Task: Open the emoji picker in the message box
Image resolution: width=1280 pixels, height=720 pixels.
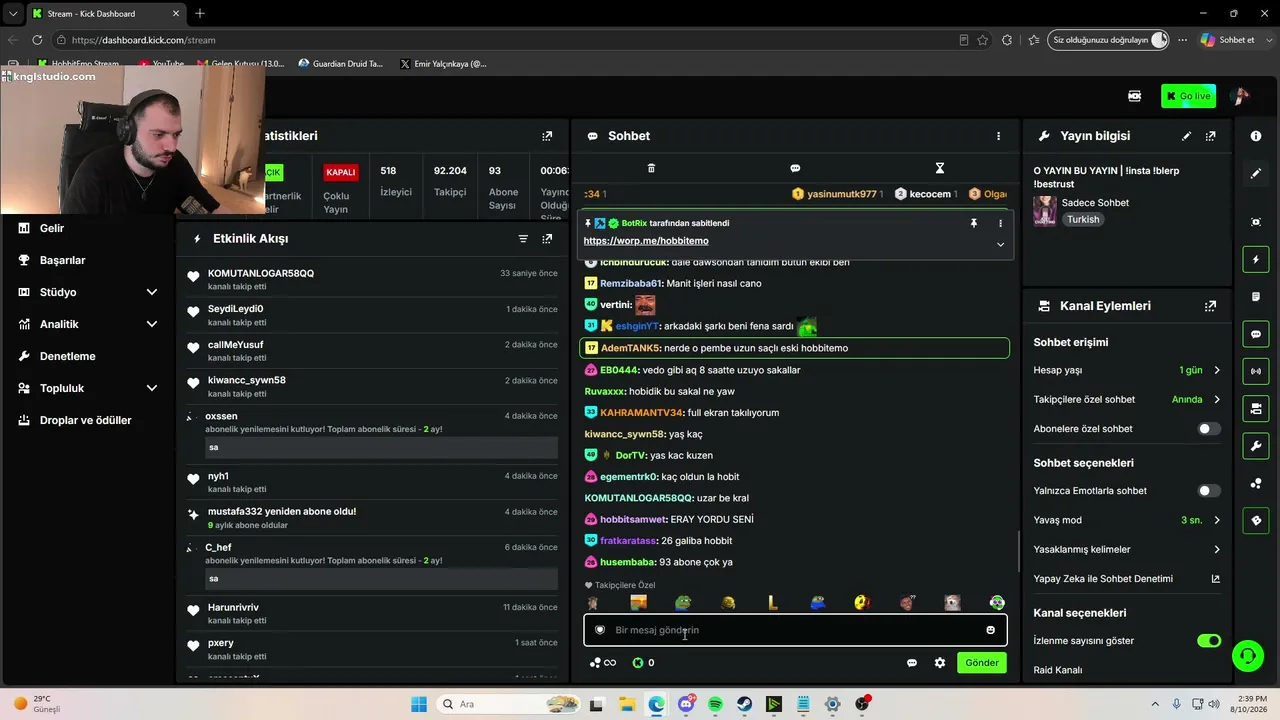Action: 990,630
